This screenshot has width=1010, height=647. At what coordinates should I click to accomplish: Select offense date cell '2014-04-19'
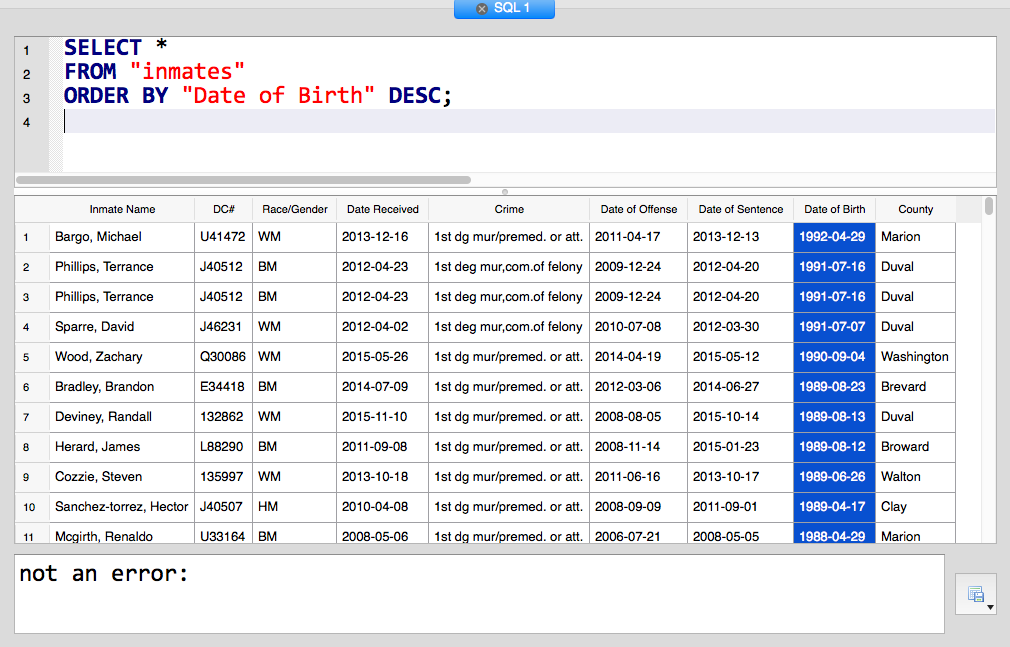coord(638,357)
